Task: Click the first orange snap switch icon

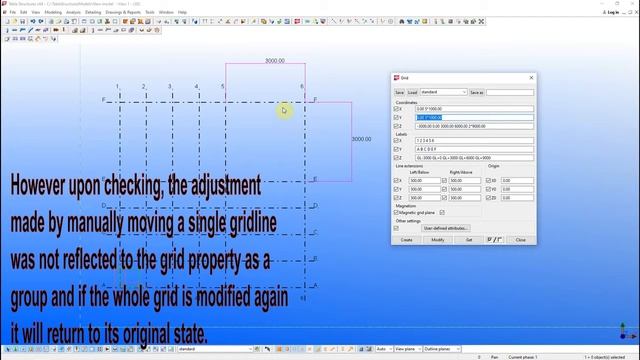Action: [x=279, y=349]
